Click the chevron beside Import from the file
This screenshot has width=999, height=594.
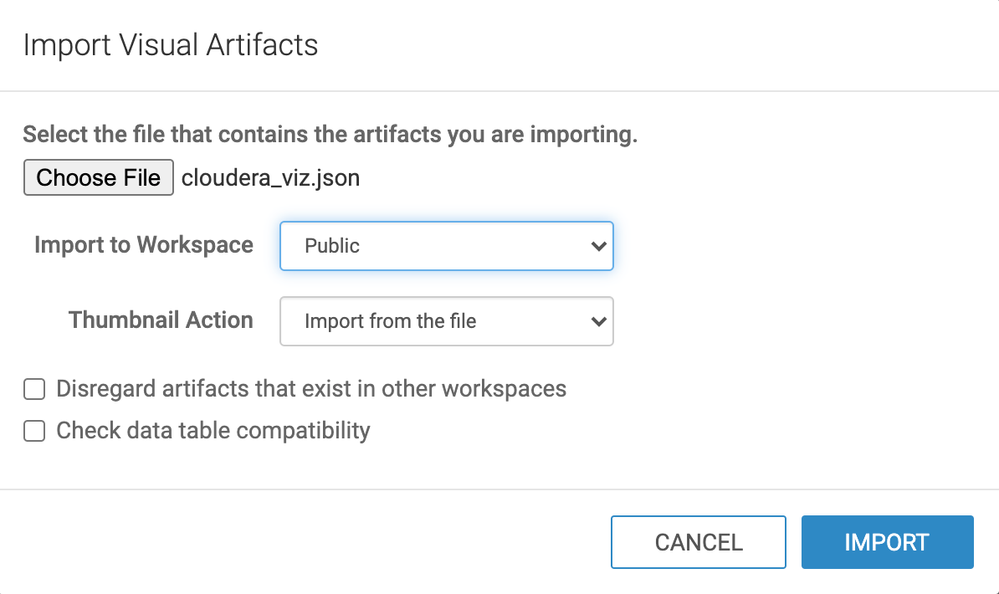pyautogui.click(x=598, y=322)
